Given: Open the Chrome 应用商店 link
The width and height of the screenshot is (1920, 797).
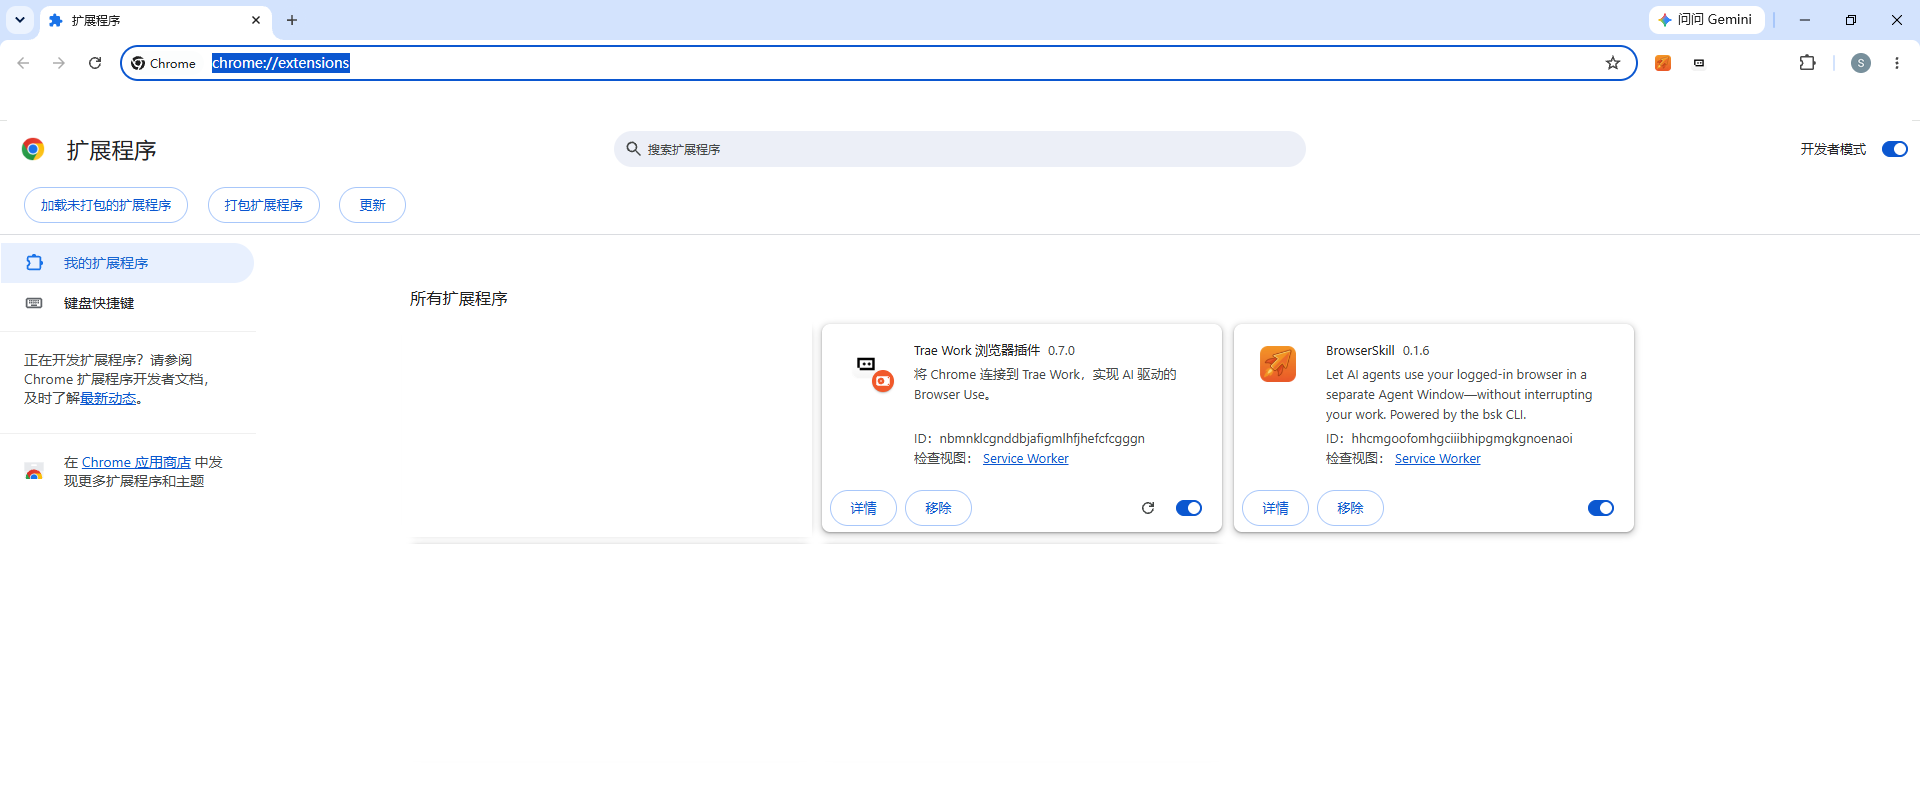Looking at the screenshot, I should pos(136,462).
